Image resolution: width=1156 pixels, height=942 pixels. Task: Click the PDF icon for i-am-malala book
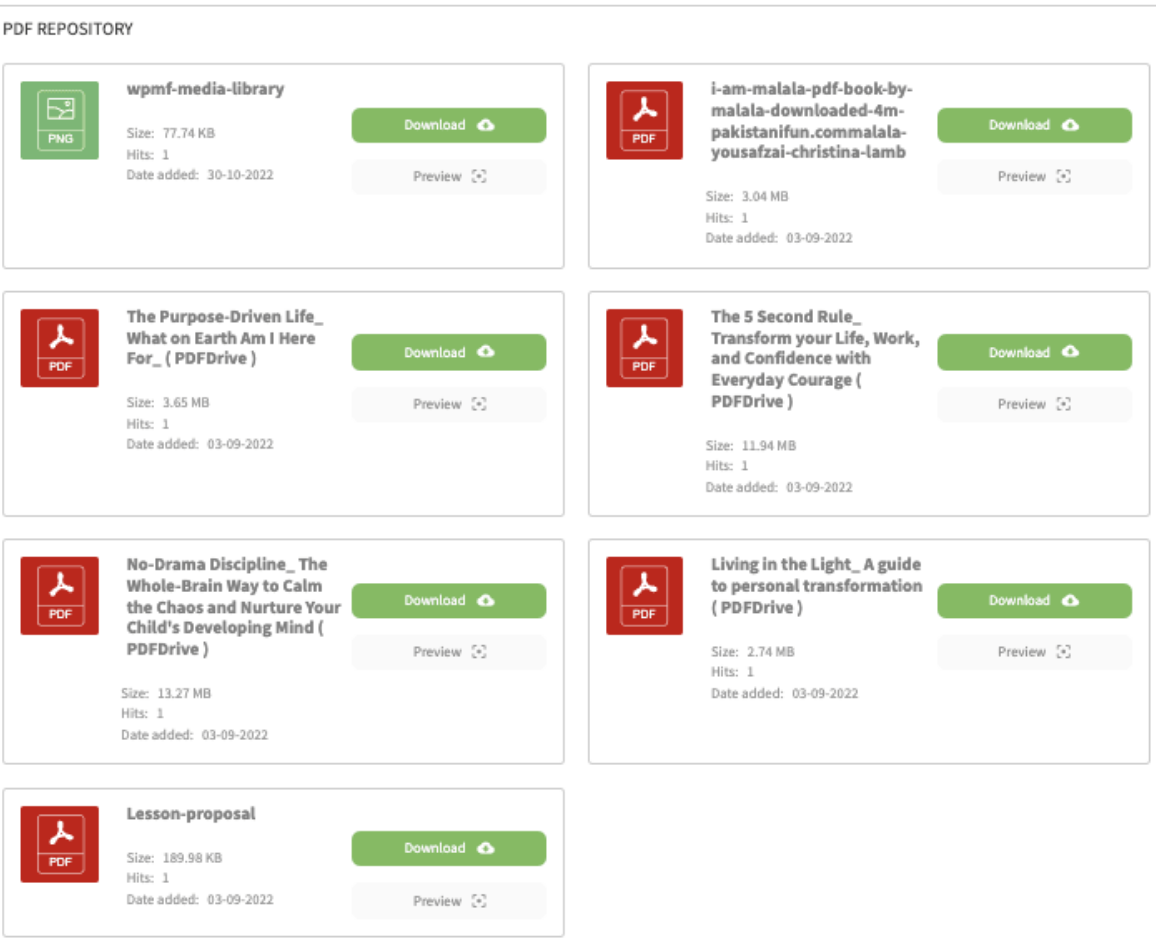click(644, 120)
